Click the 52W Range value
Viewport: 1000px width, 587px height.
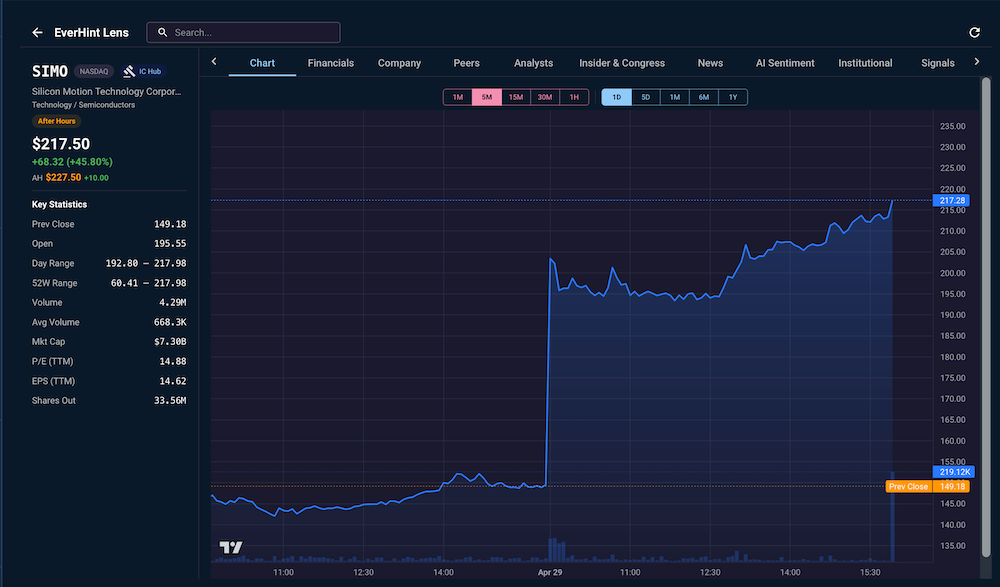pos(149,283)
